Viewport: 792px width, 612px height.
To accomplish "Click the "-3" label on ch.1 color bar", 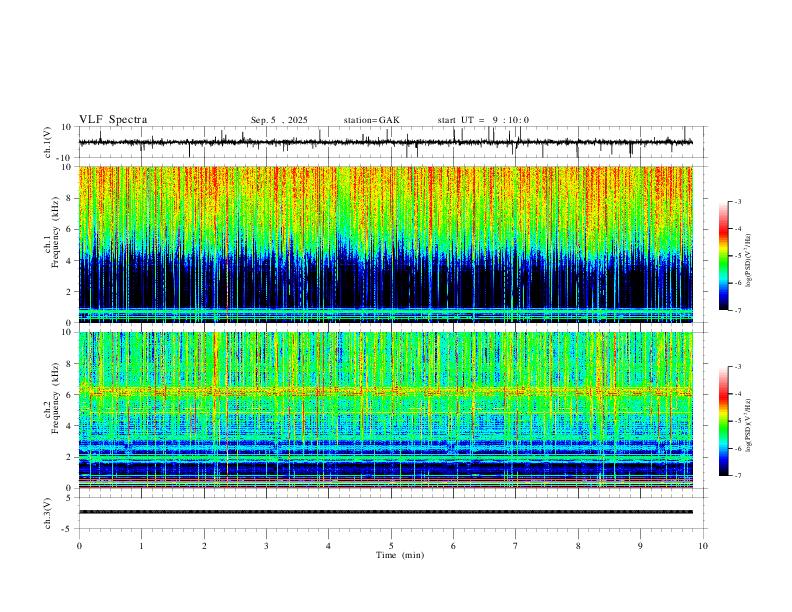I will [738, 202].
